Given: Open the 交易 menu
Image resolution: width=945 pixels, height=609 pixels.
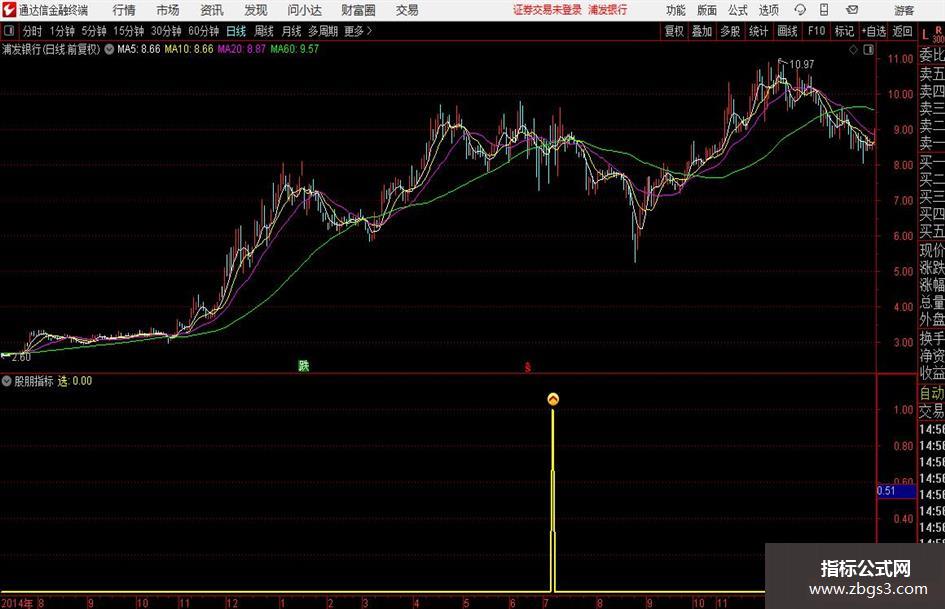Looking at the screenshot, I should (407, 10).
